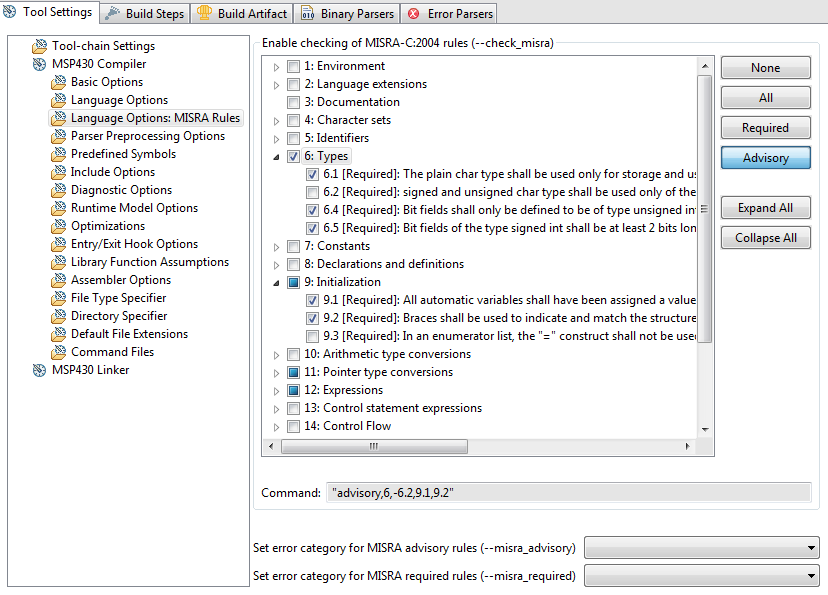Viewport: 828px width, 595px height.
Task: Open the MISRA advisory error category dropdown
Action: (x=702, y=547)
